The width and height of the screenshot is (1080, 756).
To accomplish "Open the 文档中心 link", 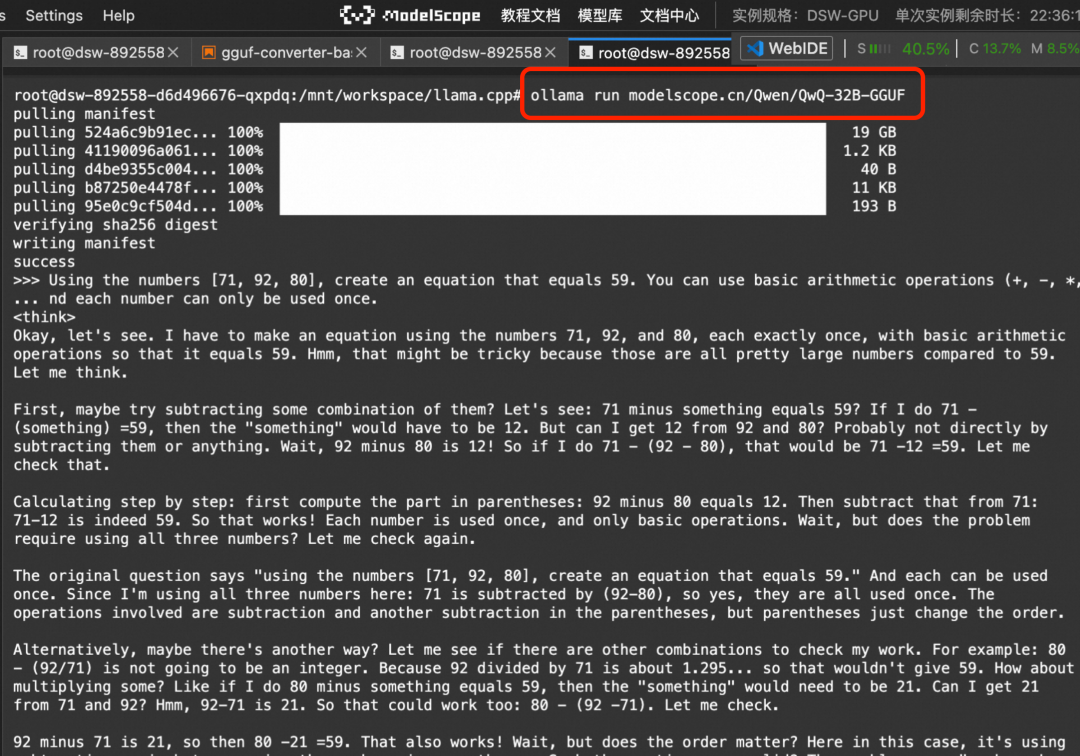I will coord(669,15).
